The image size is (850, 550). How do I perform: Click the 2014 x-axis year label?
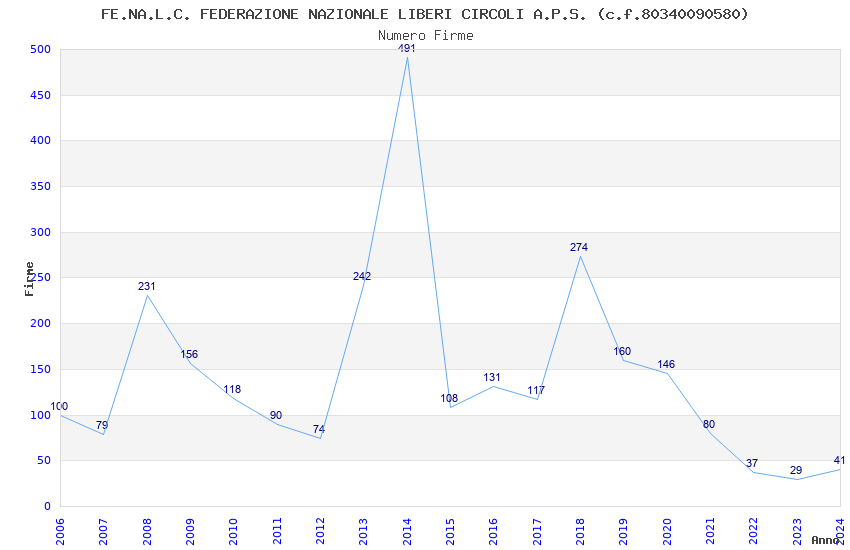coord(407,532)
